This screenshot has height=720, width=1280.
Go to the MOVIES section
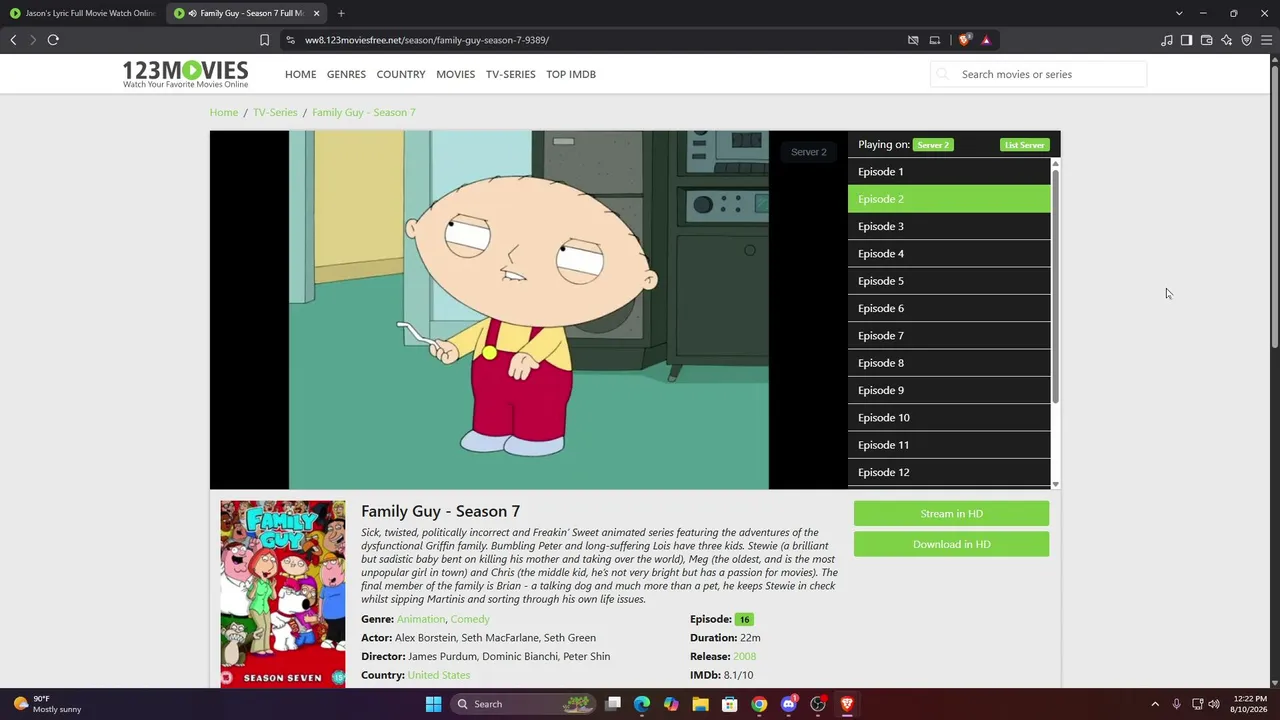tap(455, 74)
